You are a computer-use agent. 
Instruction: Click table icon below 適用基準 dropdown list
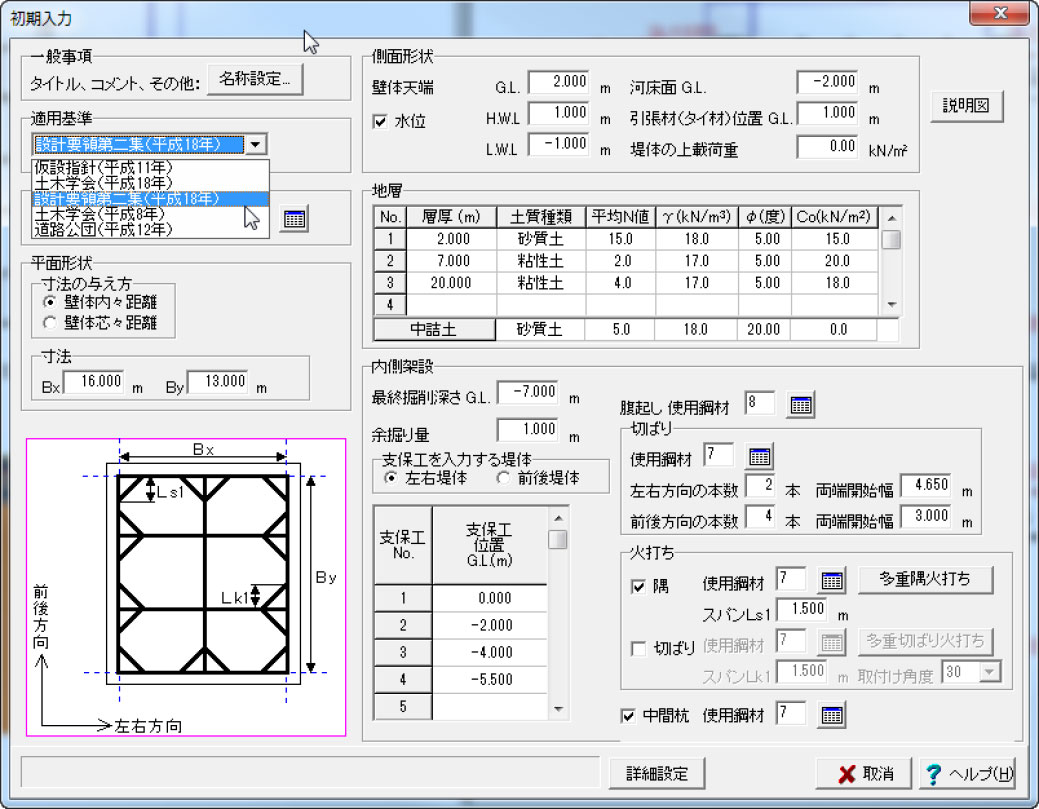294,220
